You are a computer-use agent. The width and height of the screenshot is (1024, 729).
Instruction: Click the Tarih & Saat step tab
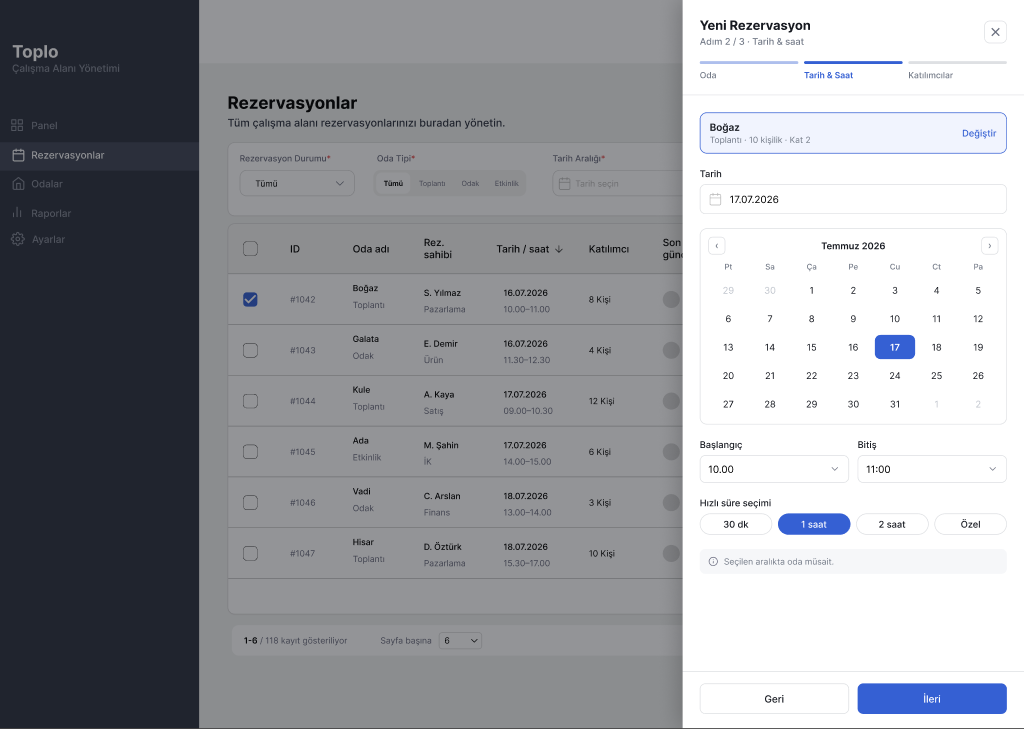[853, 71]
